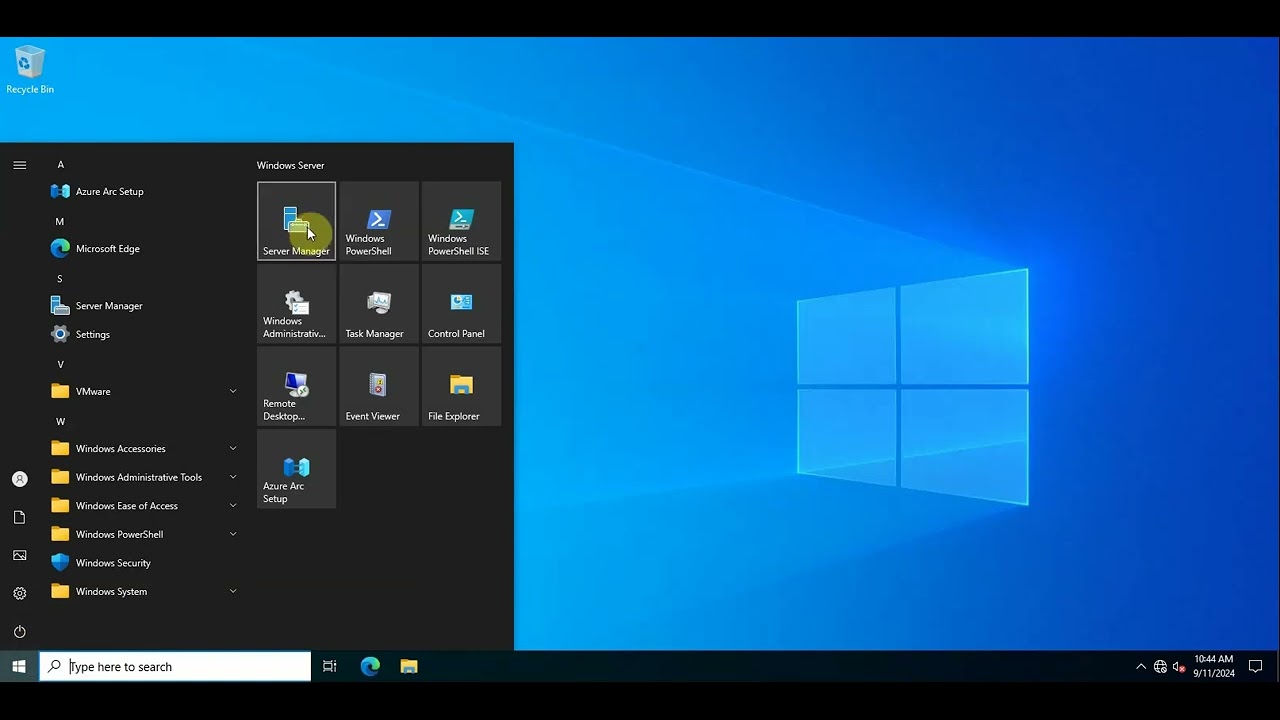The image size is (1280, 720).
Task: Launch the Event Viewer tile
Action: pos(379,386)
